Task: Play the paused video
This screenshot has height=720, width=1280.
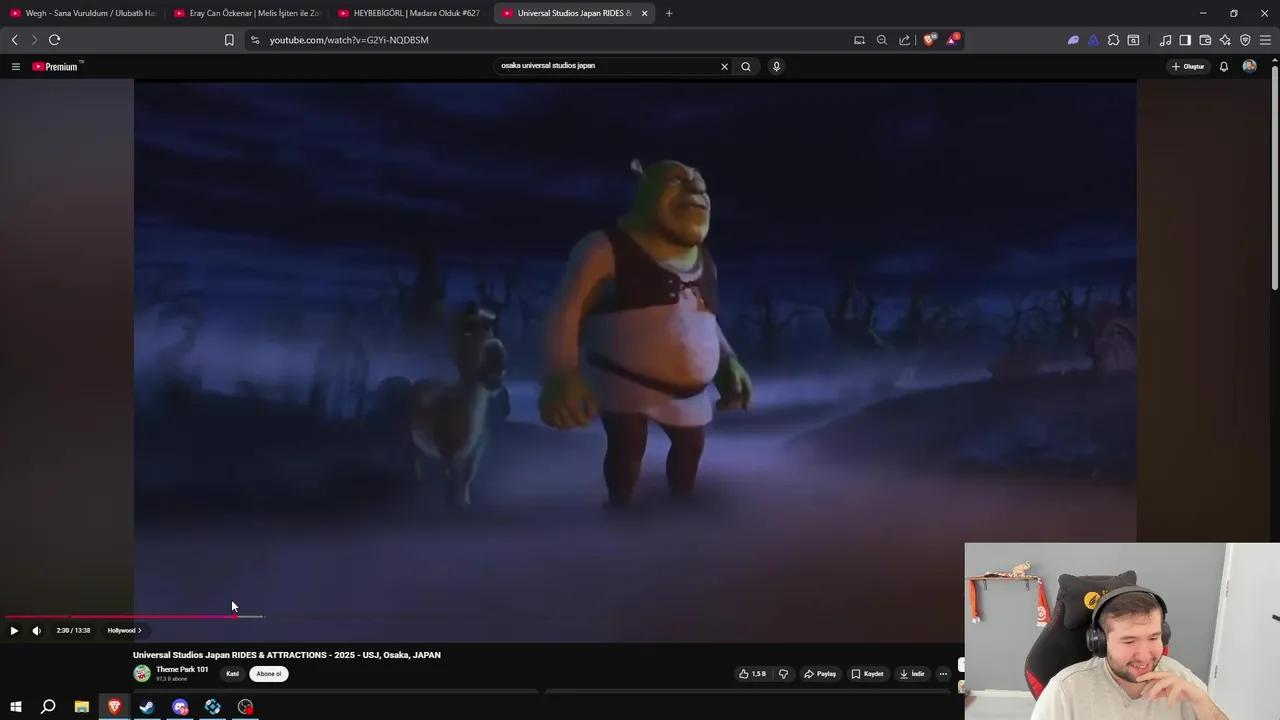Action: [x=14, y=630]
